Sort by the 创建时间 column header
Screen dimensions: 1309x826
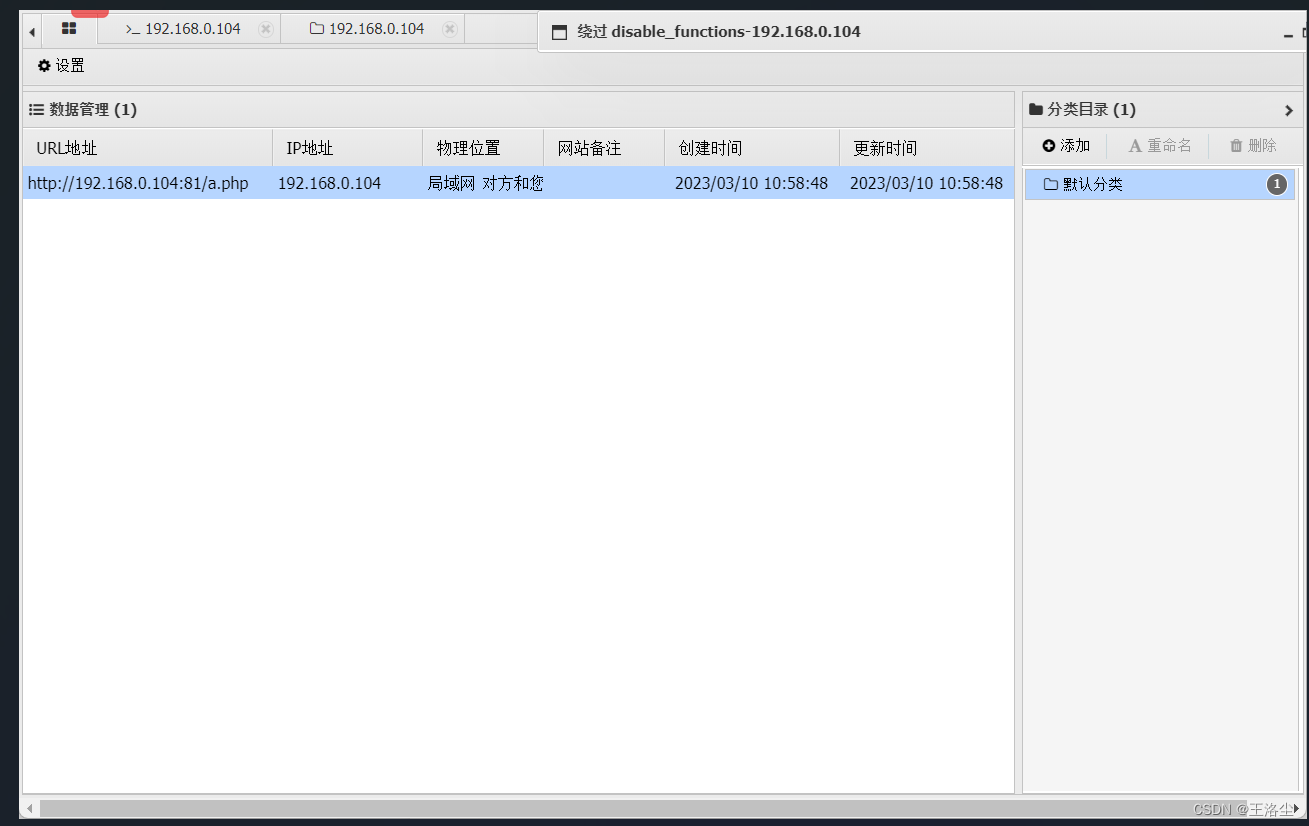click(x=752, y=148)
